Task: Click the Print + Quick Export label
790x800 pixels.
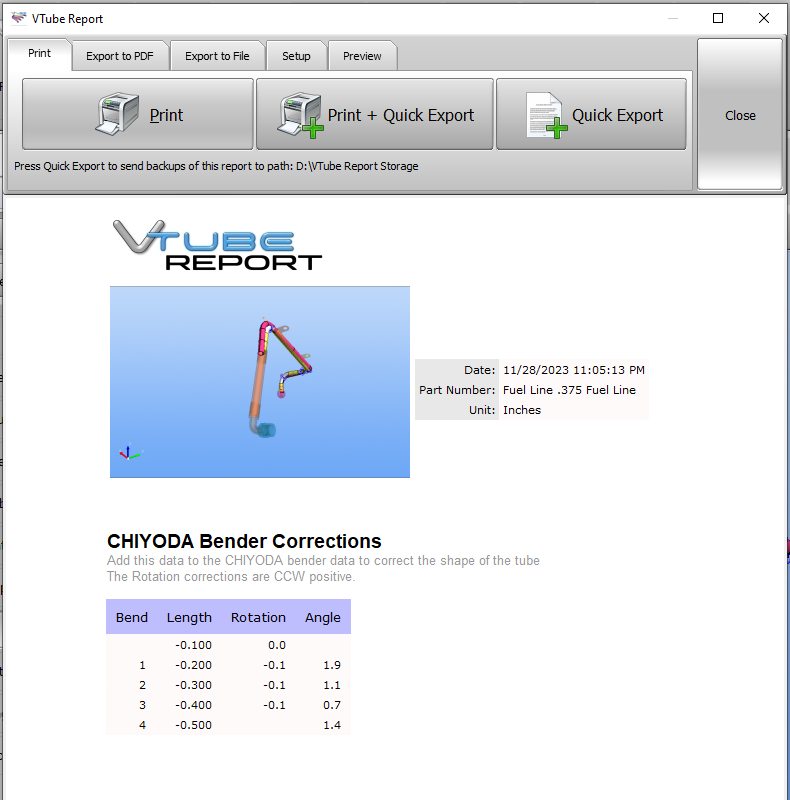Action: 401,115
